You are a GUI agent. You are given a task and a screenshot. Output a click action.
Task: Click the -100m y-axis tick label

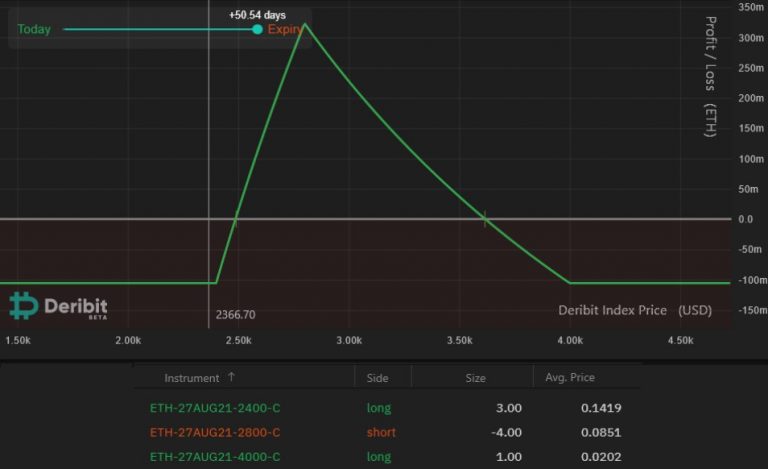752,280
